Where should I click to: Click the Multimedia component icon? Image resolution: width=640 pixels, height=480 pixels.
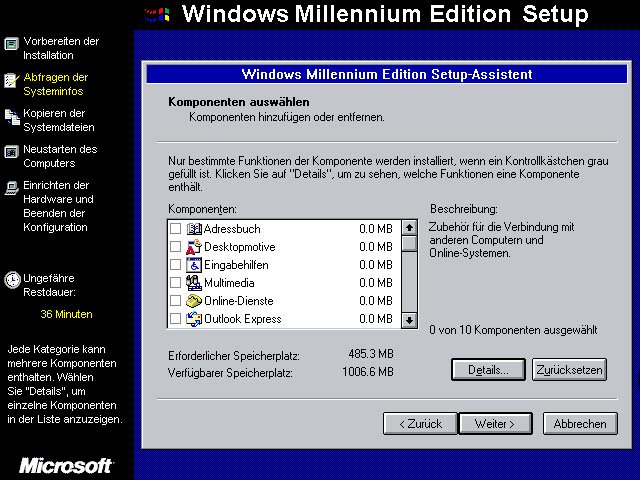click(194, 283)
